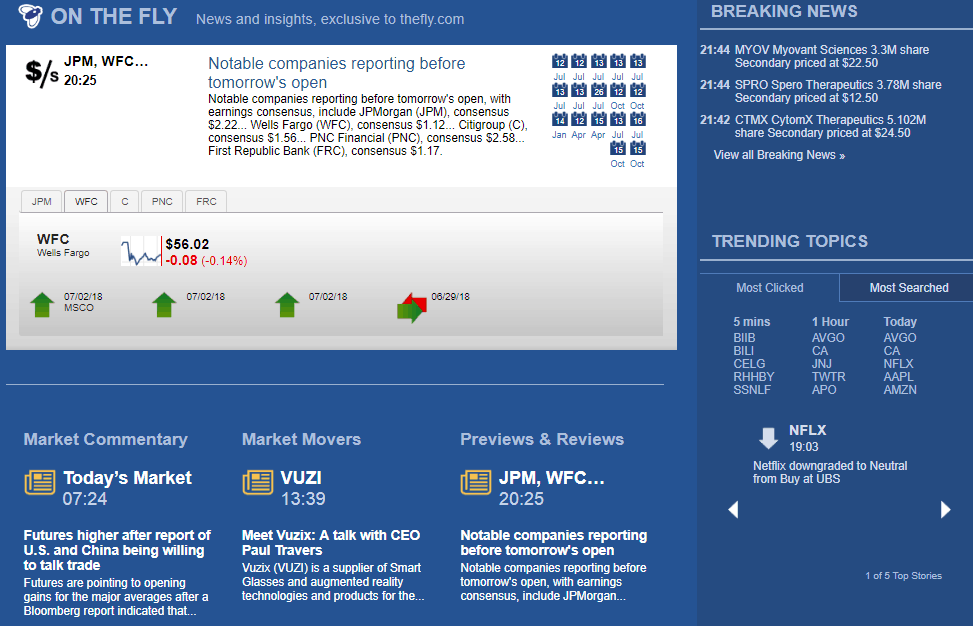Click APO trending ticker
Viewport: 973px width, 626px height.
[824, 390]
